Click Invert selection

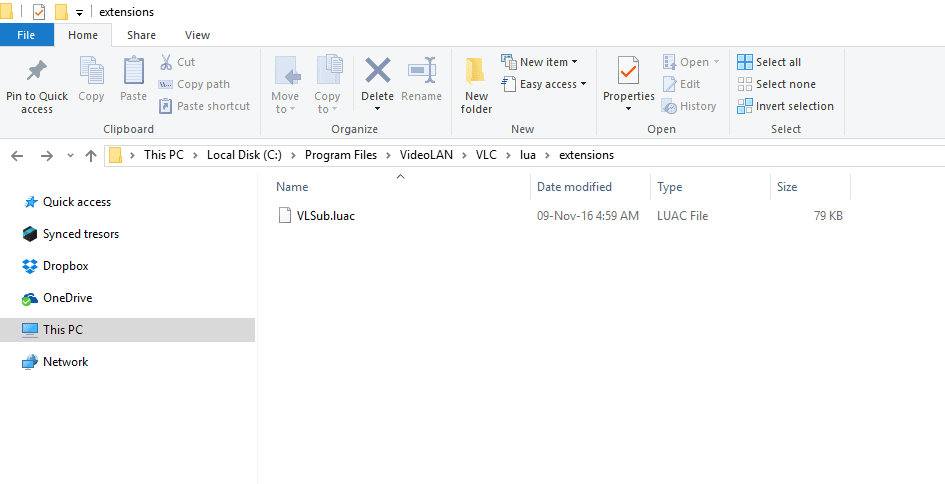(x=794, y=106)
